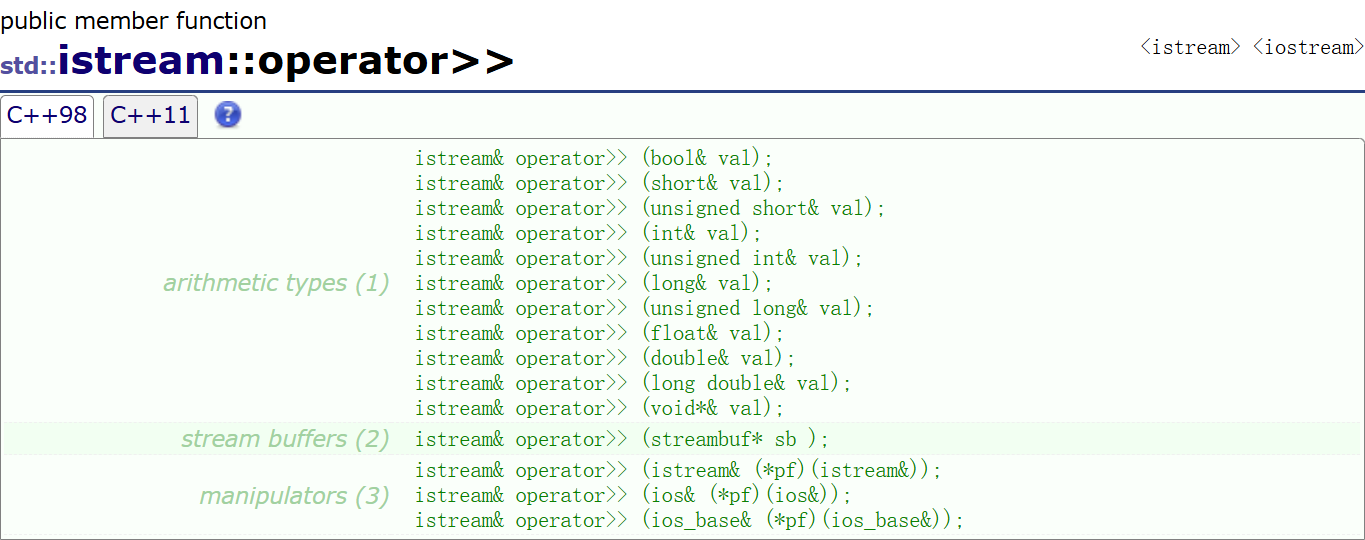
Task: Click the (ios_base& (*pf)(ios_base&)) overload line
Action: [x=690, y=520]
